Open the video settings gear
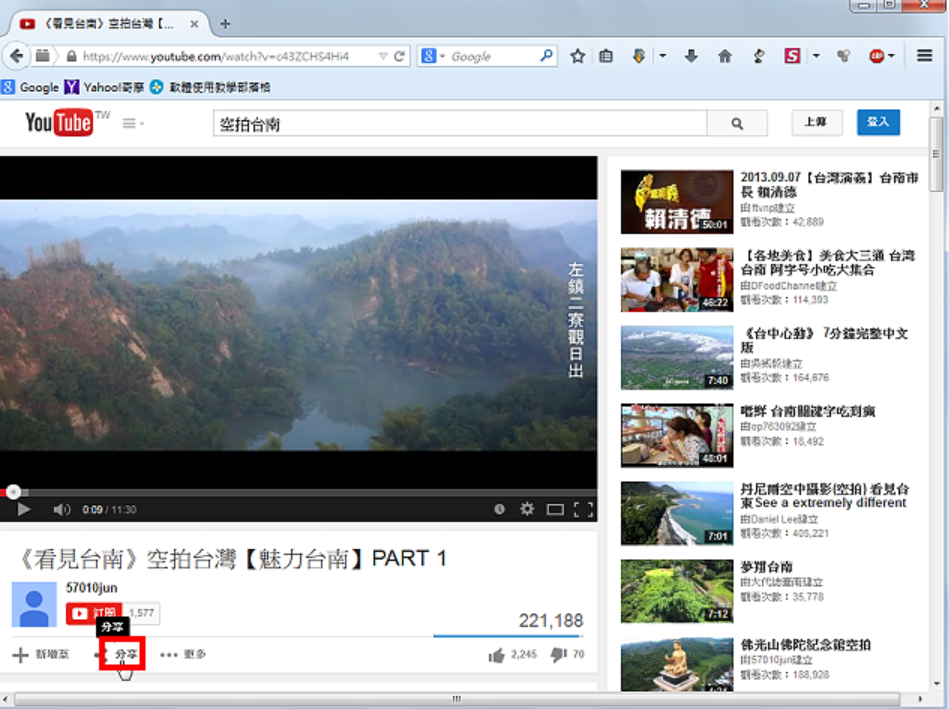This screenshot has height=709, width=949. click(527, 509)
